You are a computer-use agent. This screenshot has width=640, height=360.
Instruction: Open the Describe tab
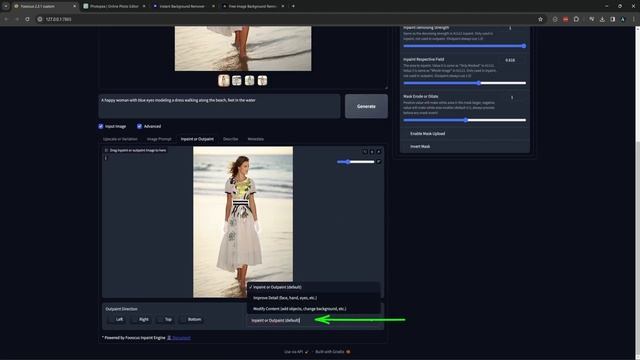[231, 139]
